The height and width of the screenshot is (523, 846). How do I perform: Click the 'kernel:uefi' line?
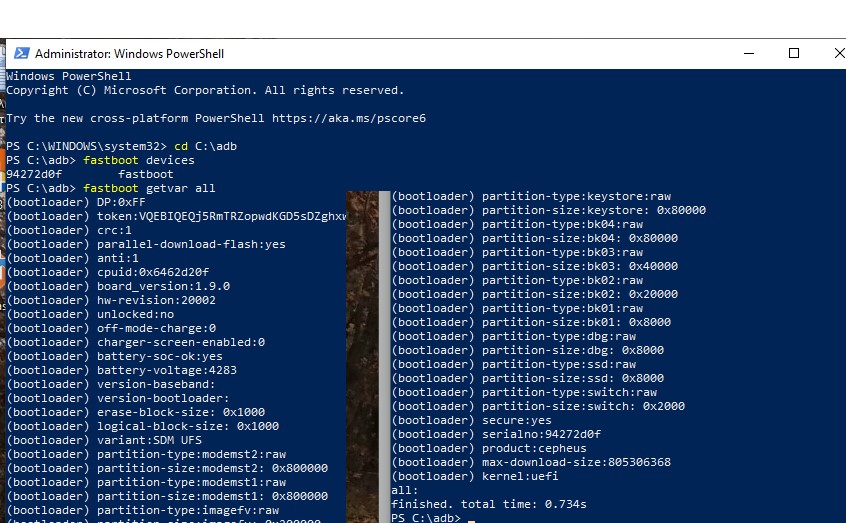[475, 478]
